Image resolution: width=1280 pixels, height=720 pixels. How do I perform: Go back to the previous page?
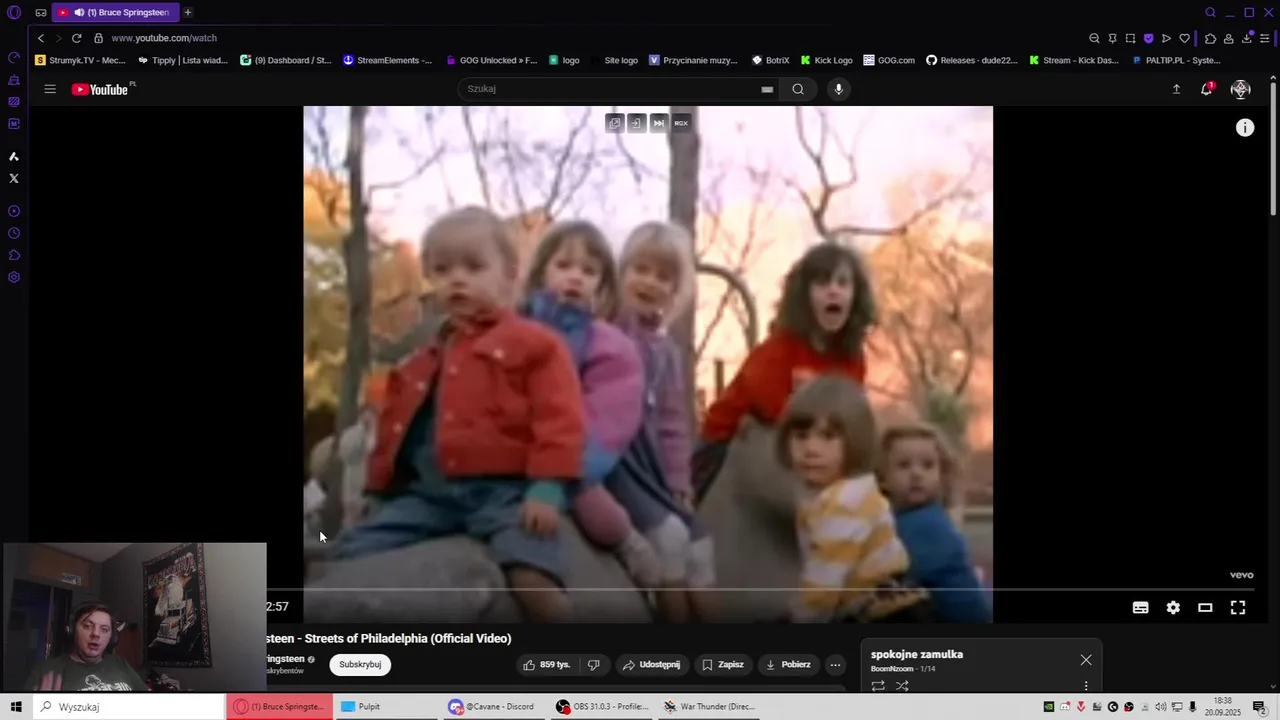click(x=41, y=38)
